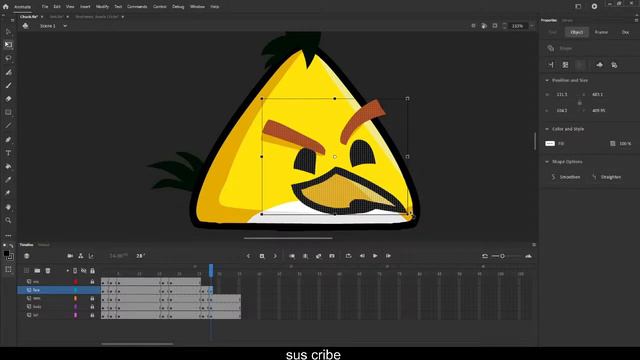Screen dimensions: 640x360
Task: Switch to the Object tab in Properties
Action: coord(577,32)
